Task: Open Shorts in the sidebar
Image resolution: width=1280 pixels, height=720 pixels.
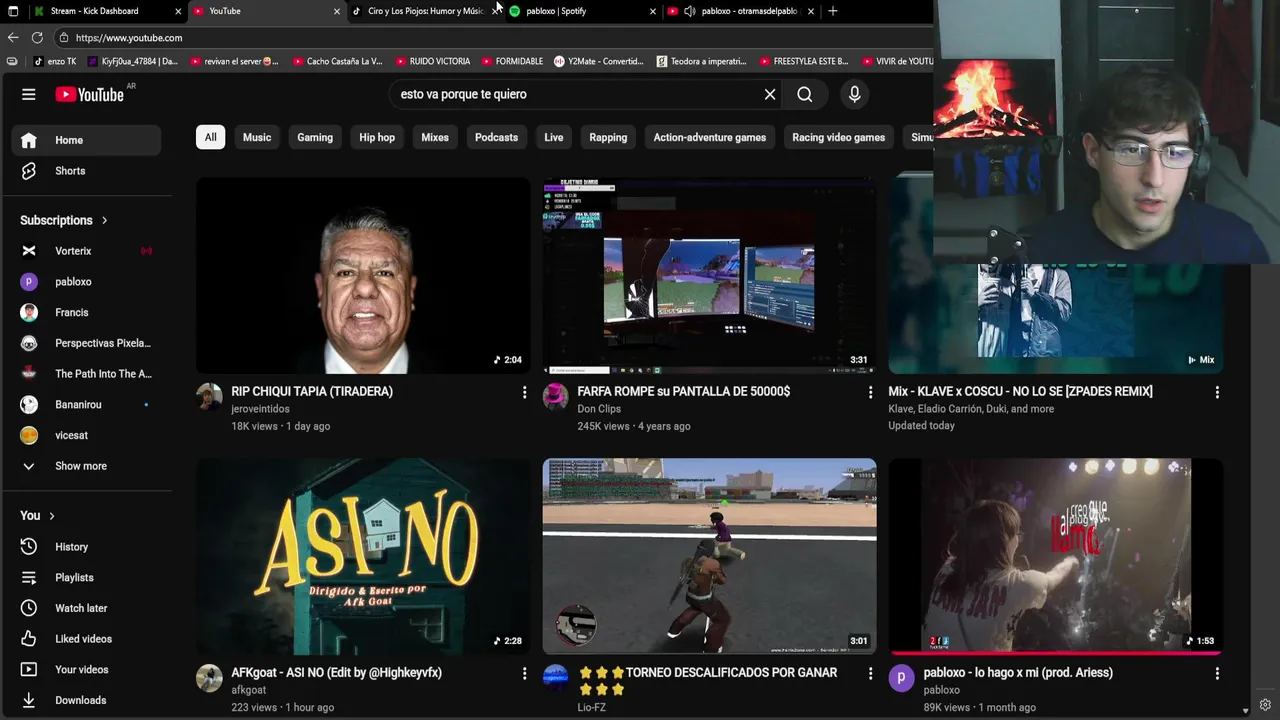Action: [86, 171]
